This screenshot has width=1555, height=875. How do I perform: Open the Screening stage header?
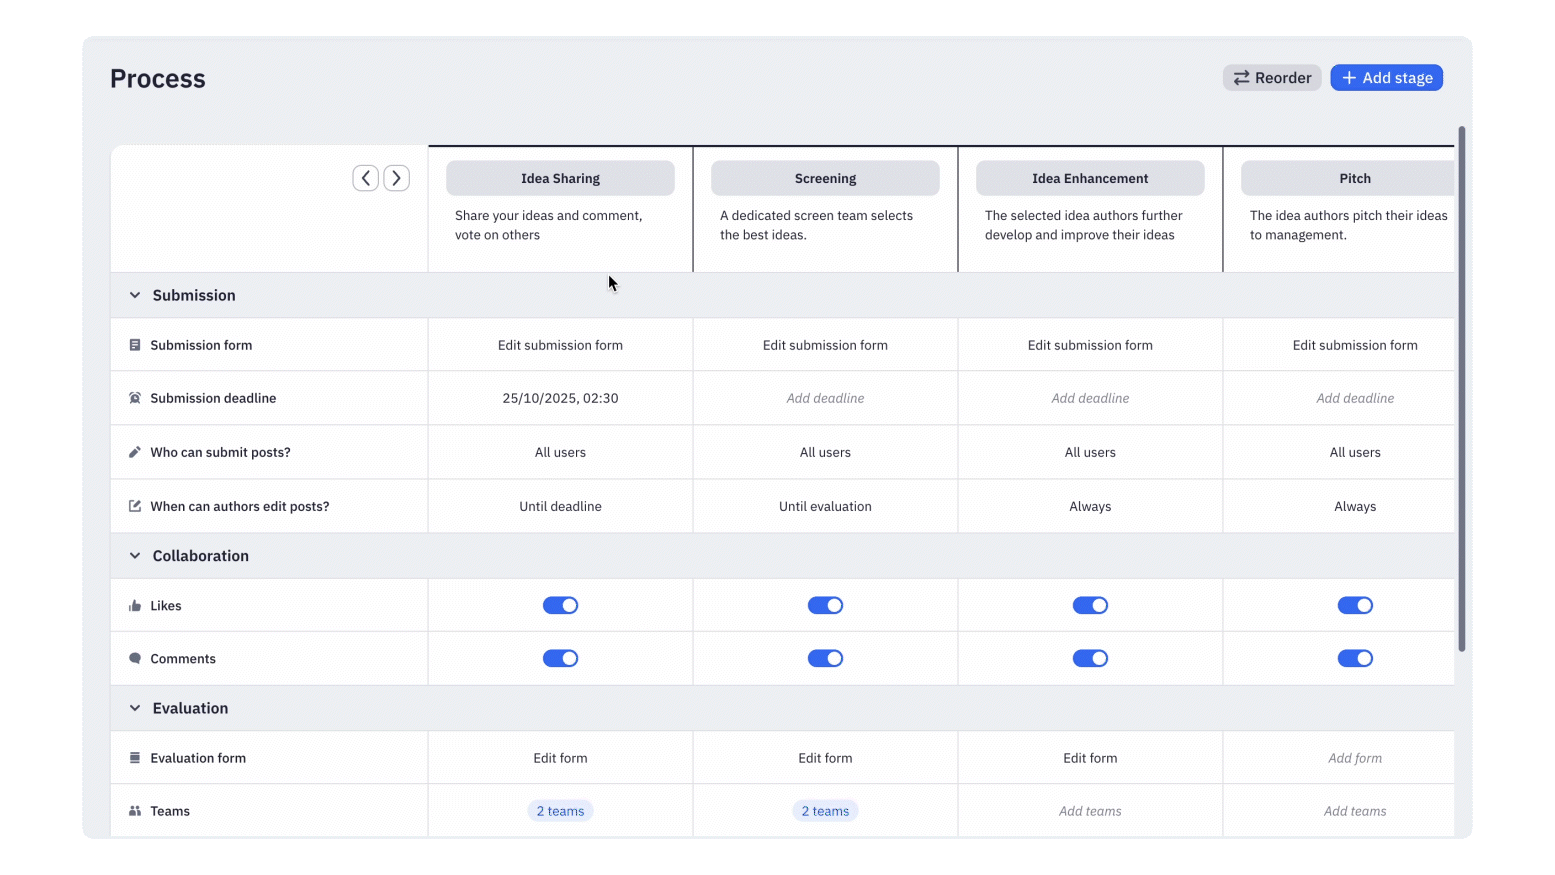825,177
